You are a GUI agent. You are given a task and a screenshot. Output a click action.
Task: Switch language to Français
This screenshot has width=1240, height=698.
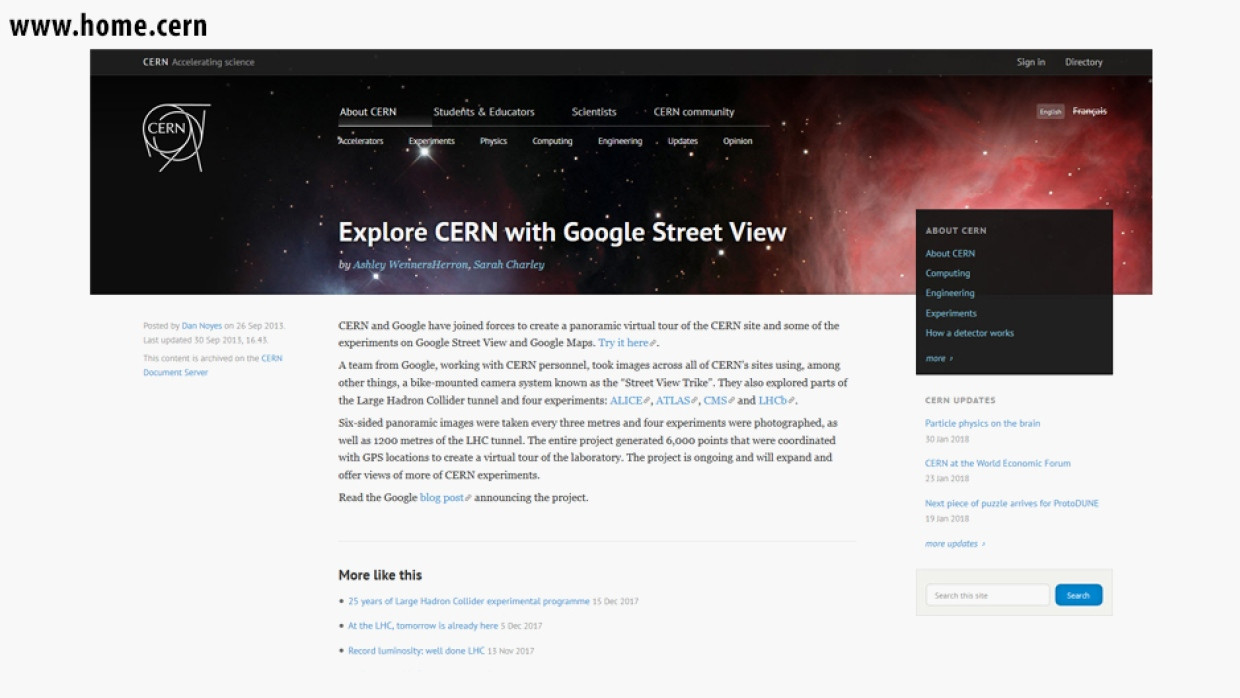pyautogui.click(x=1089, y=111)
